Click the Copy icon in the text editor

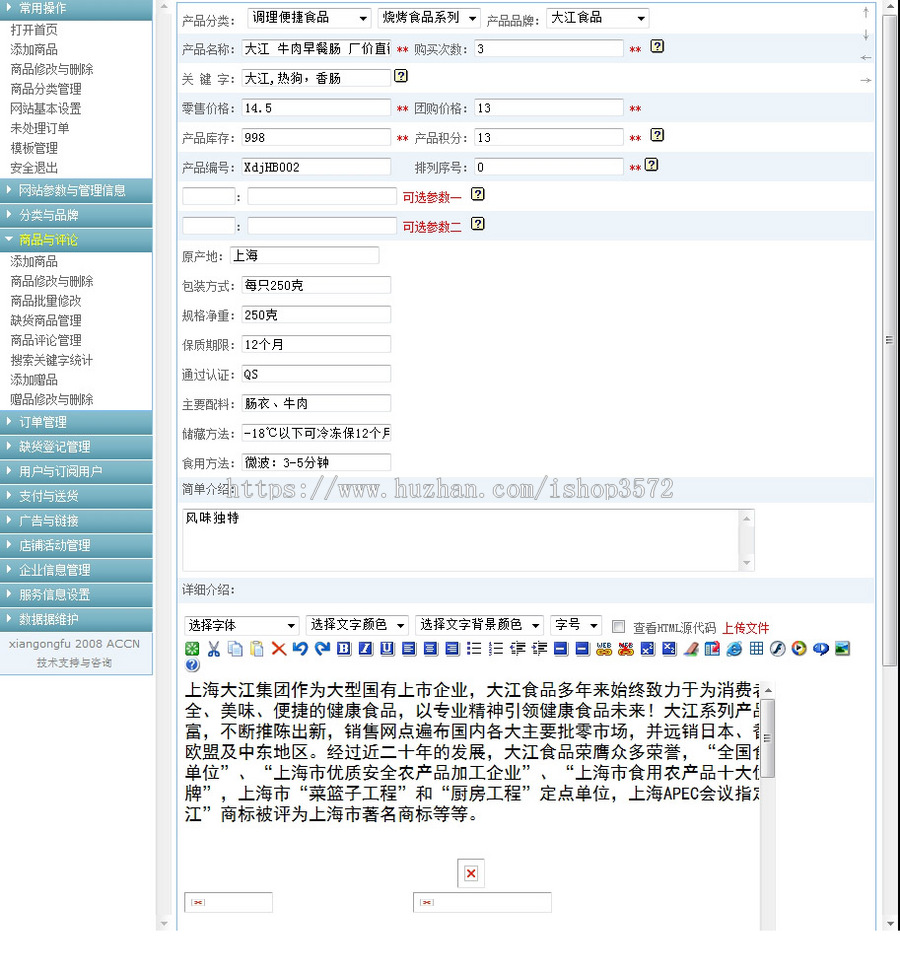237,649
